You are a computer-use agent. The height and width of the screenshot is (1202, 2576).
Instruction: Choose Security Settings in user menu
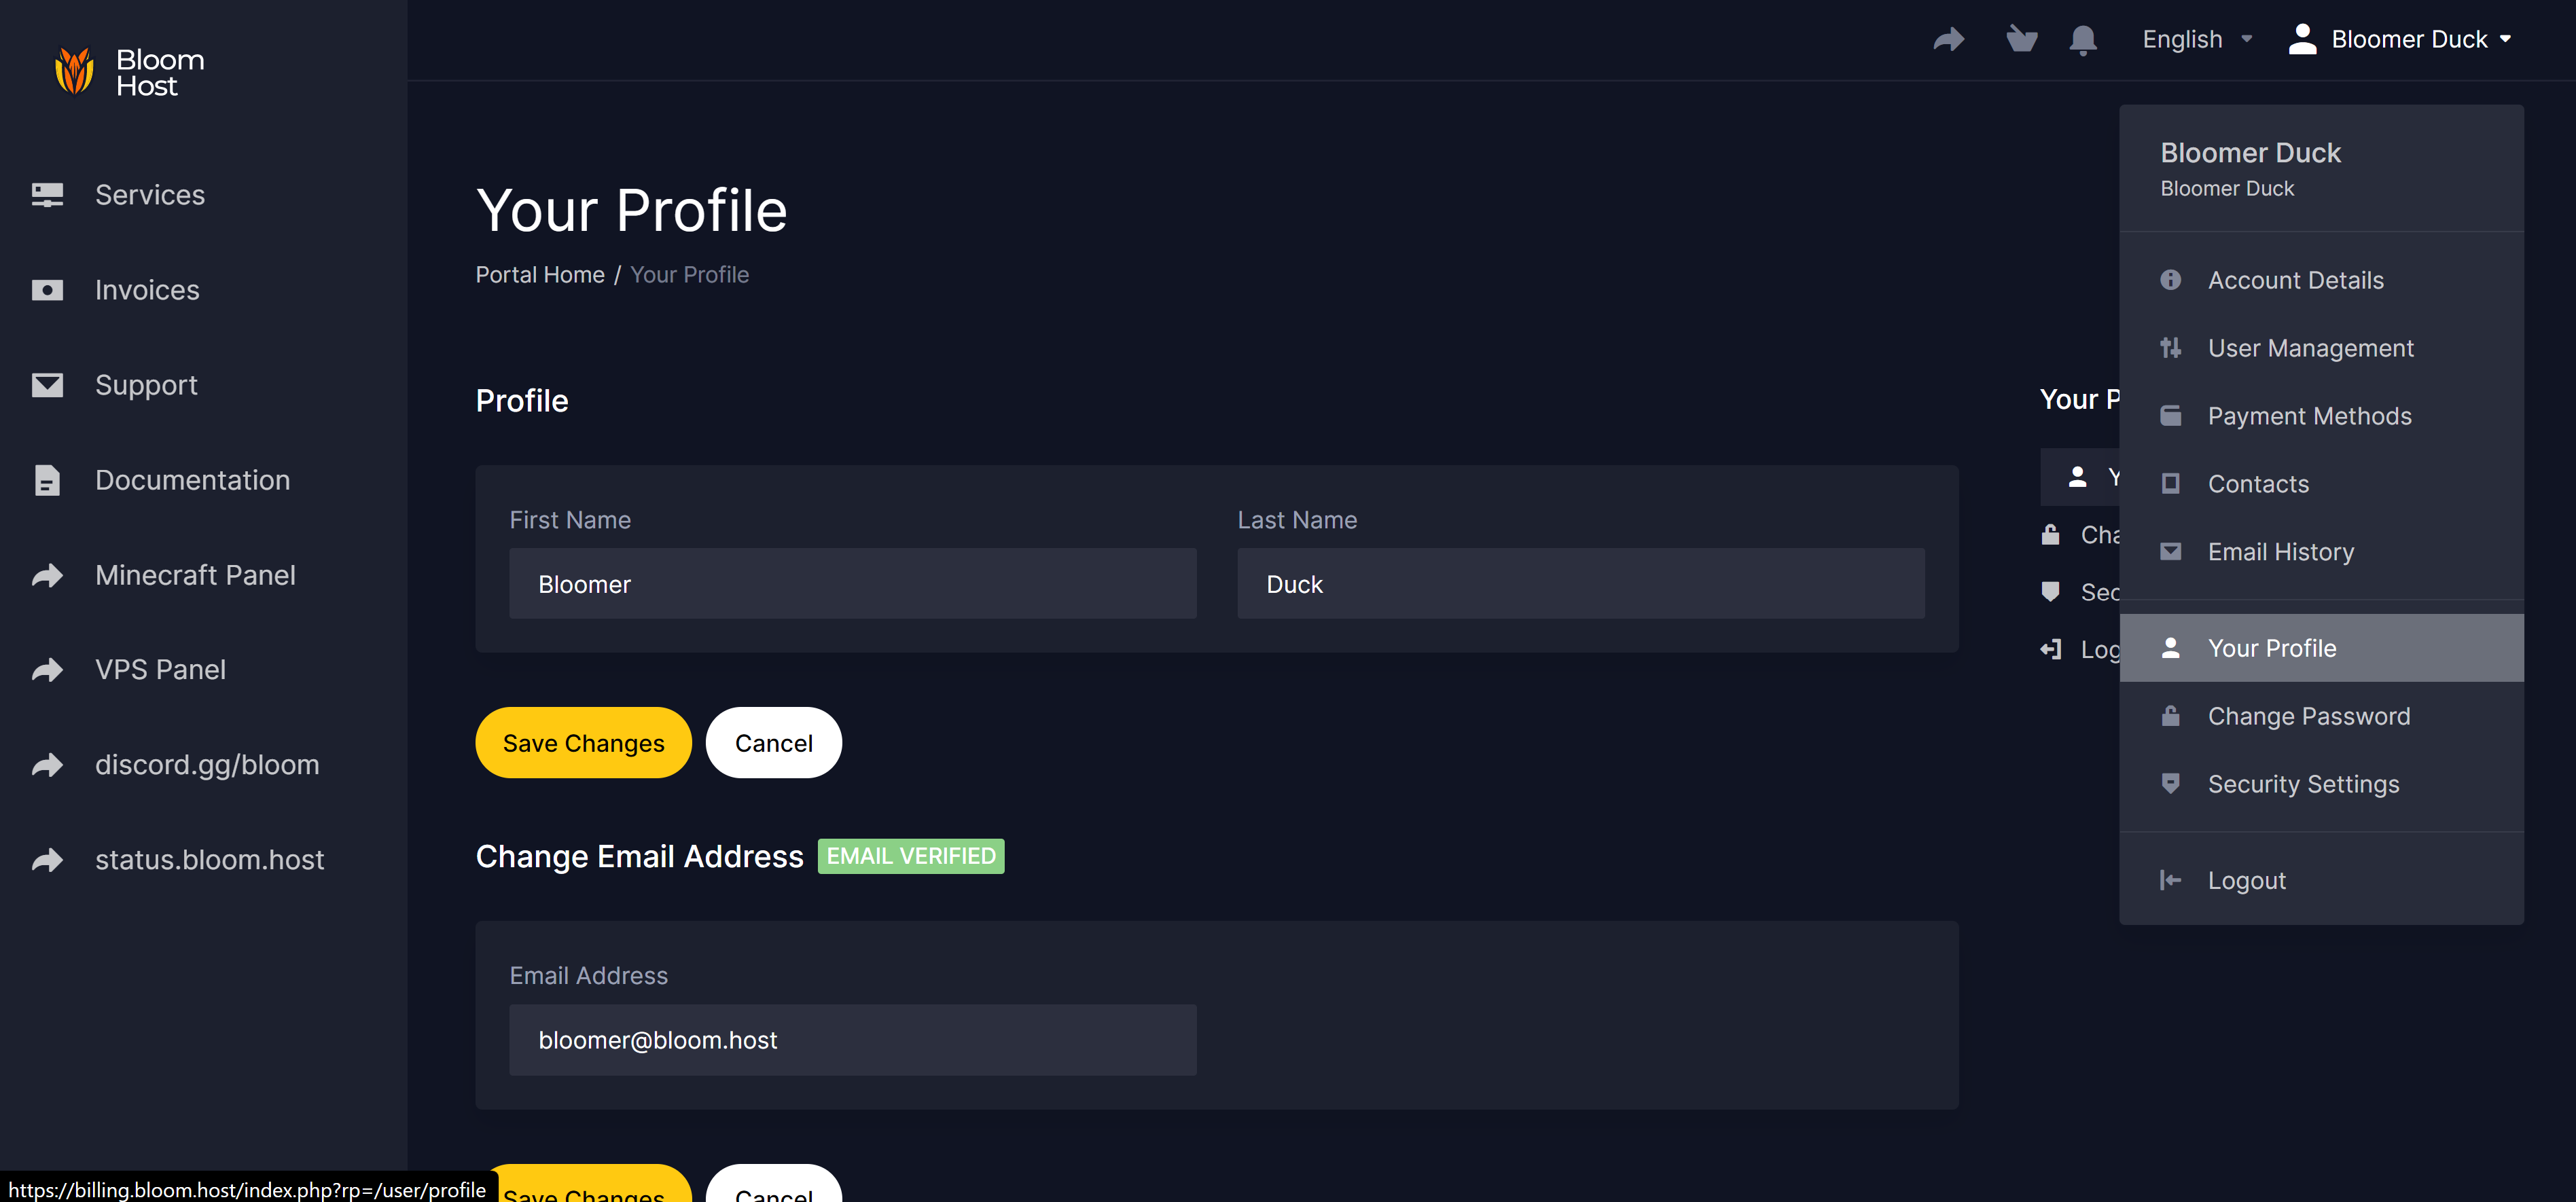coord(2303,784)
